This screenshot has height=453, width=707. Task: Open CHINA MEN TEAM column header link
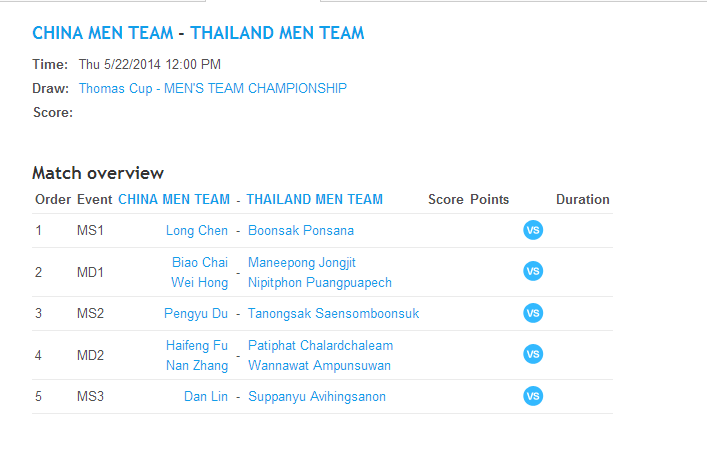[174, 199]
